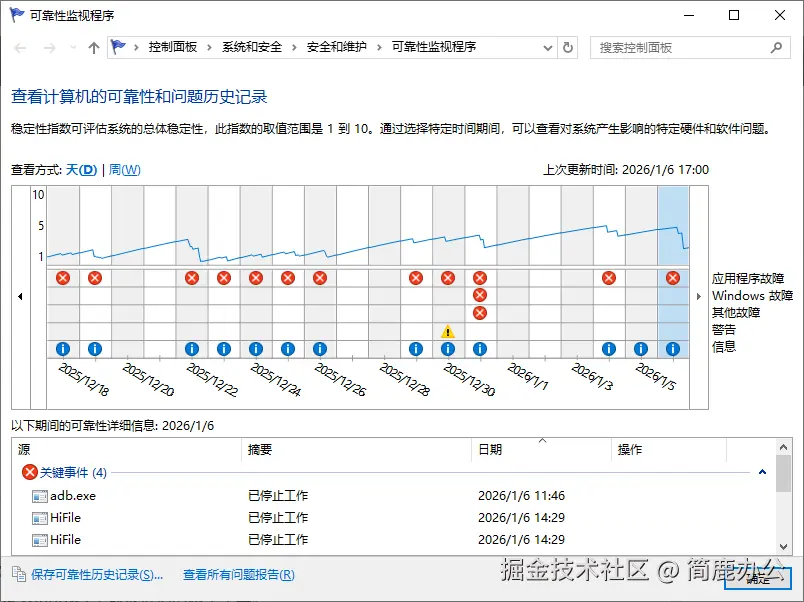Click the details list scroll down arrow
This screenshot has height=602, width=804.
[783, 547]
